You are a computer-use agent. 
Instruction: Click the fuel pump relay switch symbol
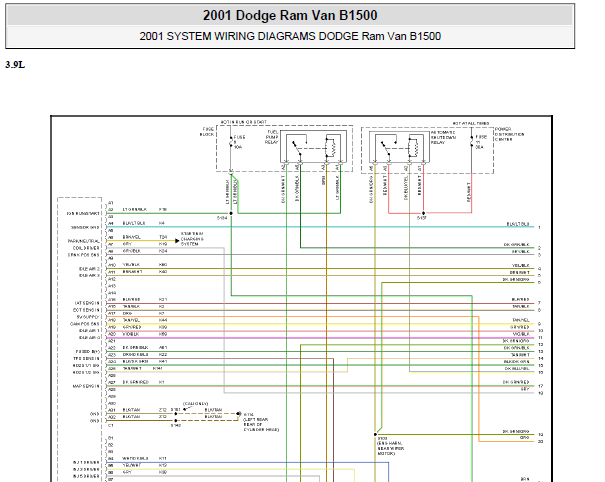(x=299, y=146)
